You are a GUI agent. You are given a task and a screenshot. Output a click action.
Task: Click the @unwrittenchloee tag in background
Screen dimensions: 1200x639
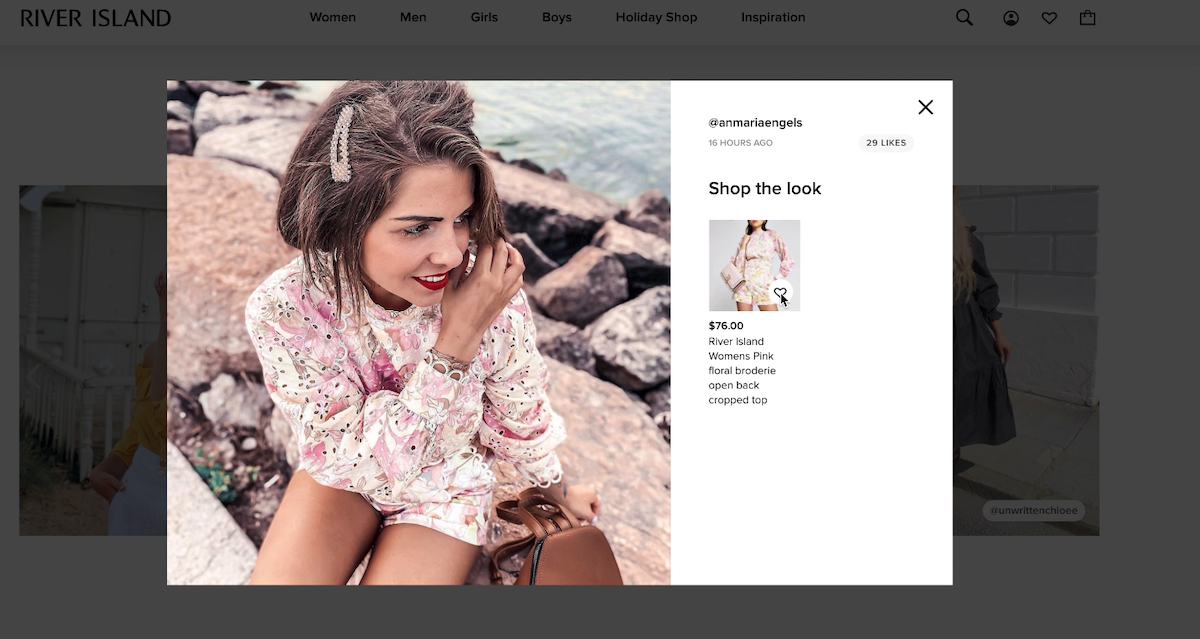[1033, 511]
